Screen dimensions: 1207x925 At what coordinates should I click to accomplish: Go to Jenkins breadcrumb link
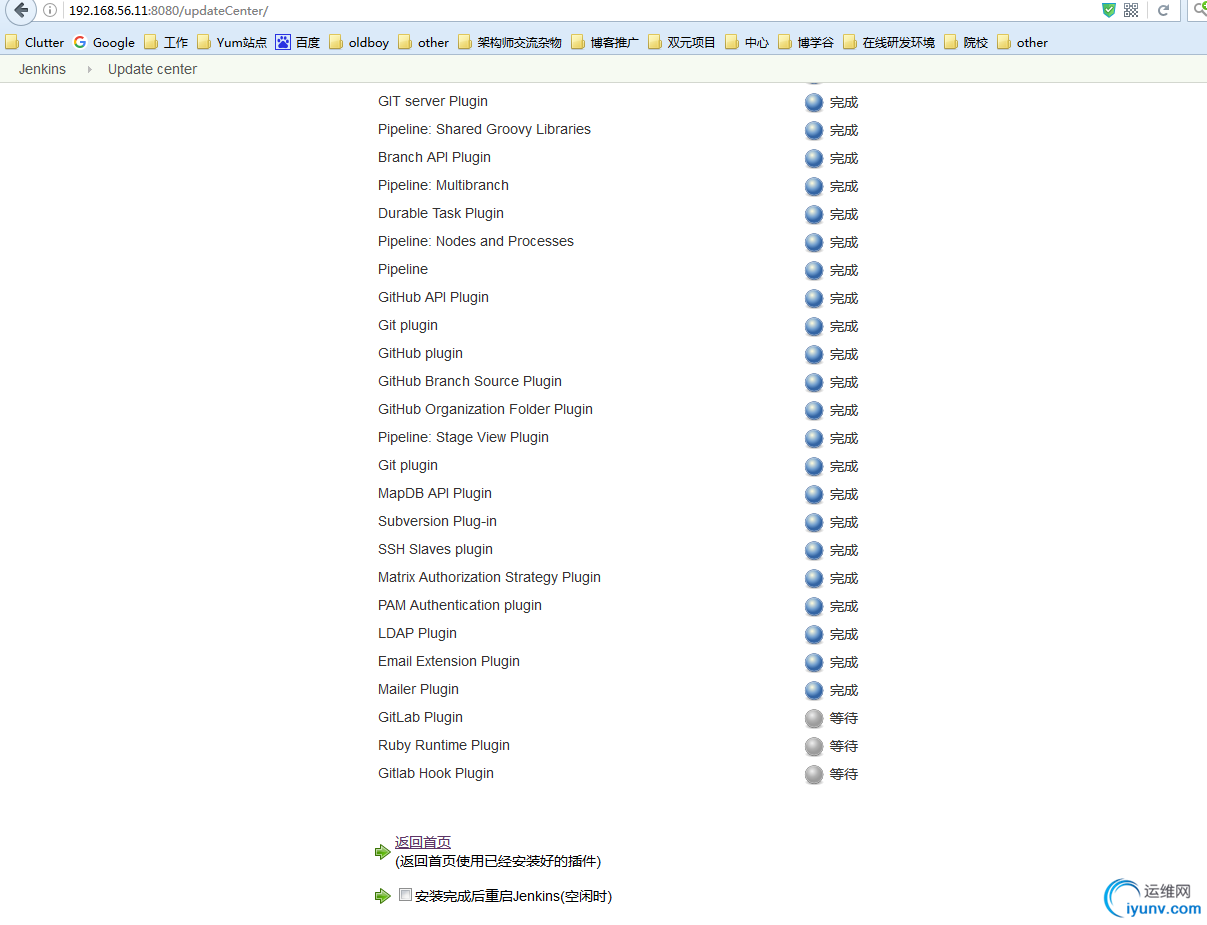click(42, 69)
